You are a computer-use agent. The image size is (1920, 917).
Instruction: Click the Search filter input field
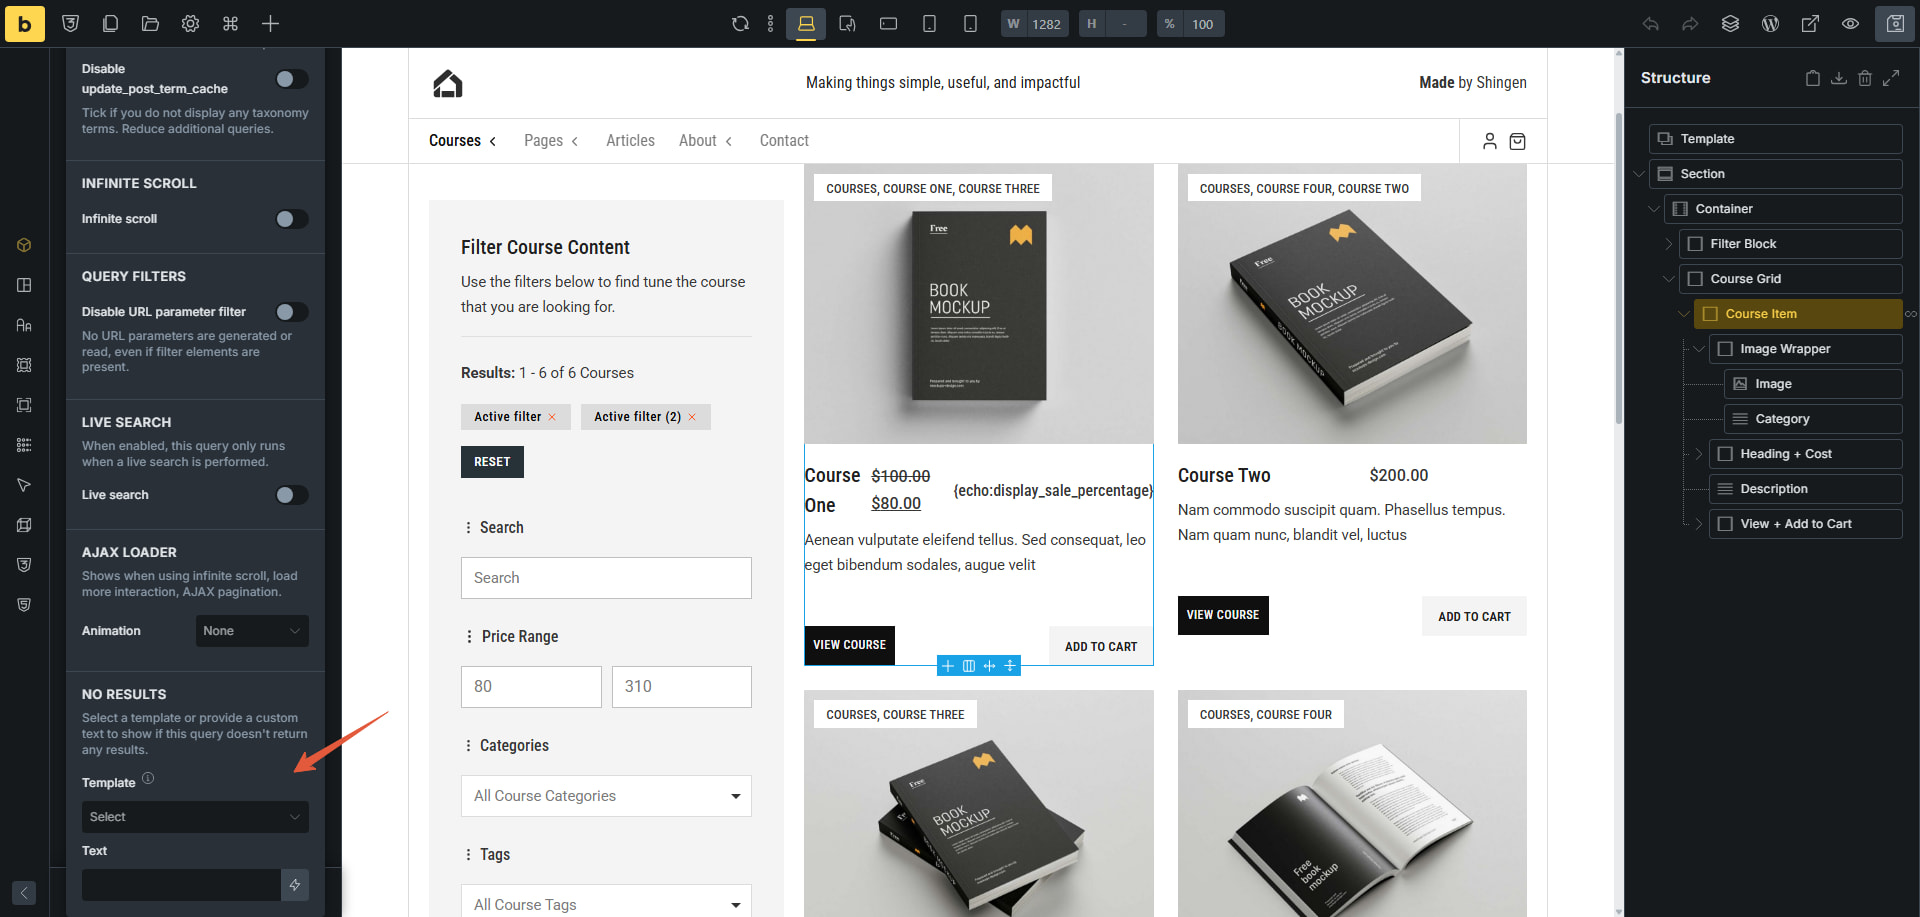click(606, 578)
